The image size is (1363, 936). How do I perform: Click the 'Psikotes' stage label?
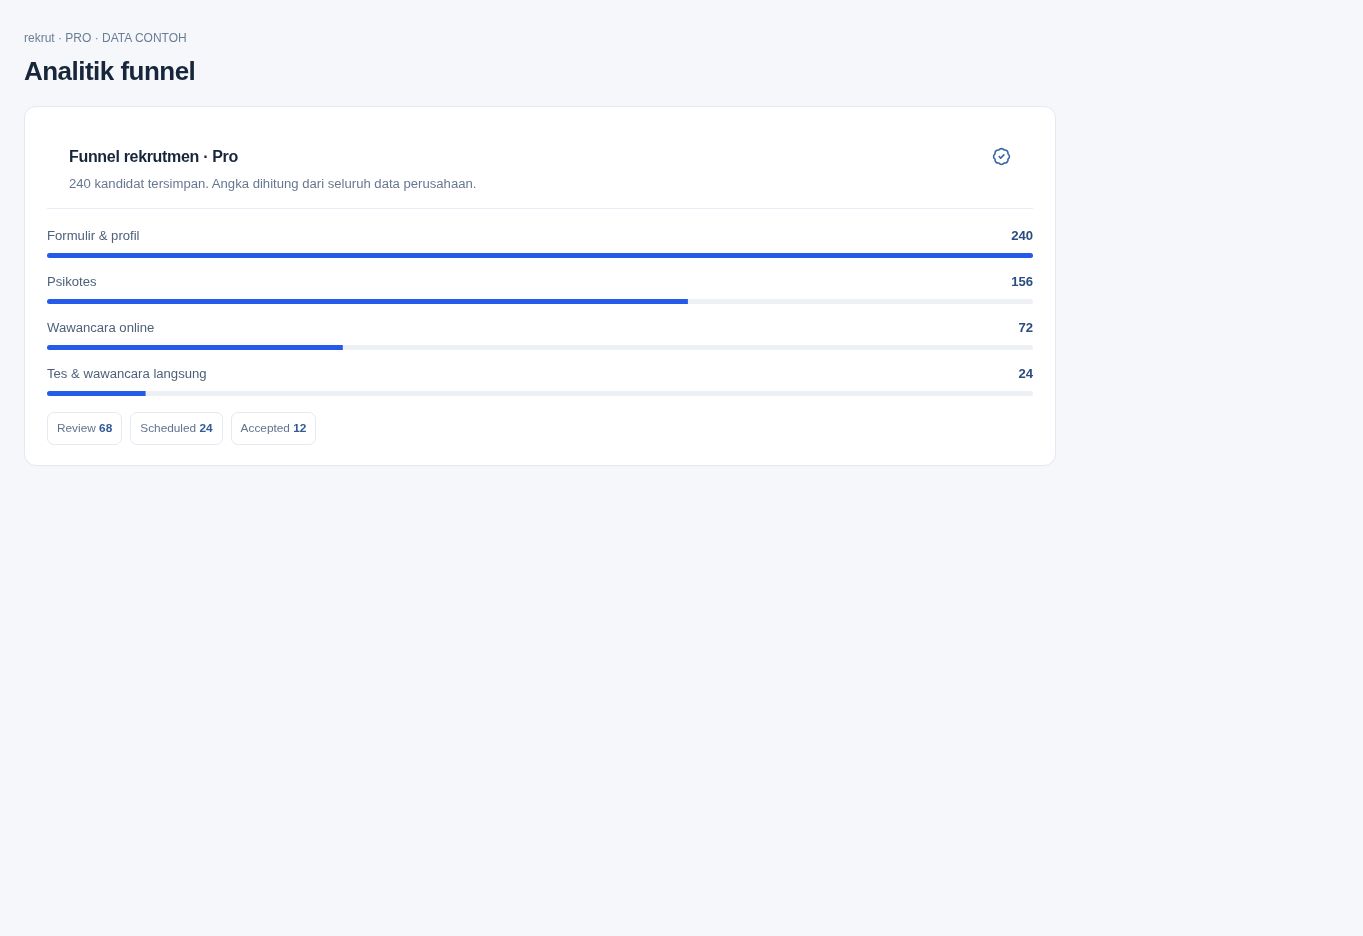(72, 282)
